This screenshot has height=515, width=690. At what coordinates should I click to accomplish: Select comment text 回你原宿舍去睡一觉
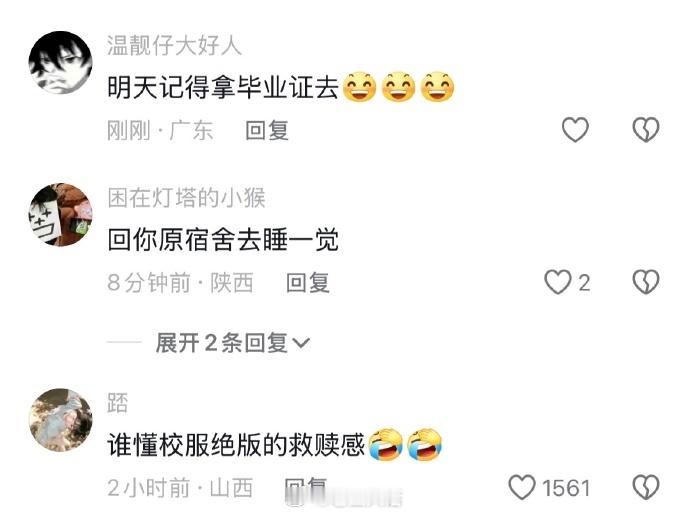tap(223, 240)
